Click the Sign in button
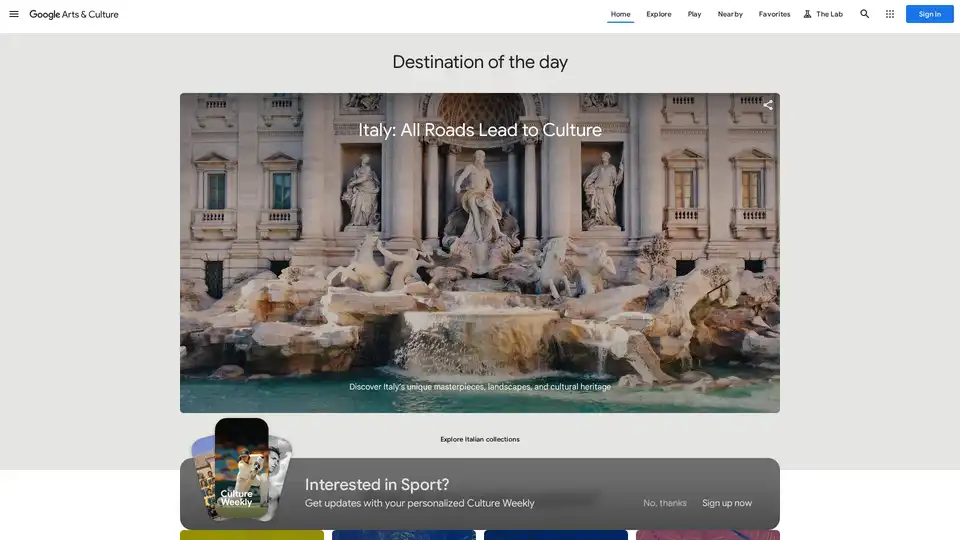960x540 pixels. pyautogui.click(x=929, y=14)
